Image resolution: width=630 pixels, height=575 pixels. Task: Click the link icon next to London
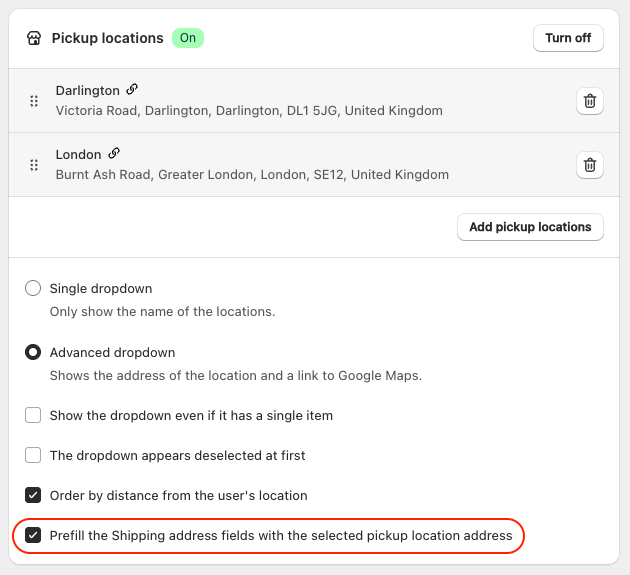[114, 154]
